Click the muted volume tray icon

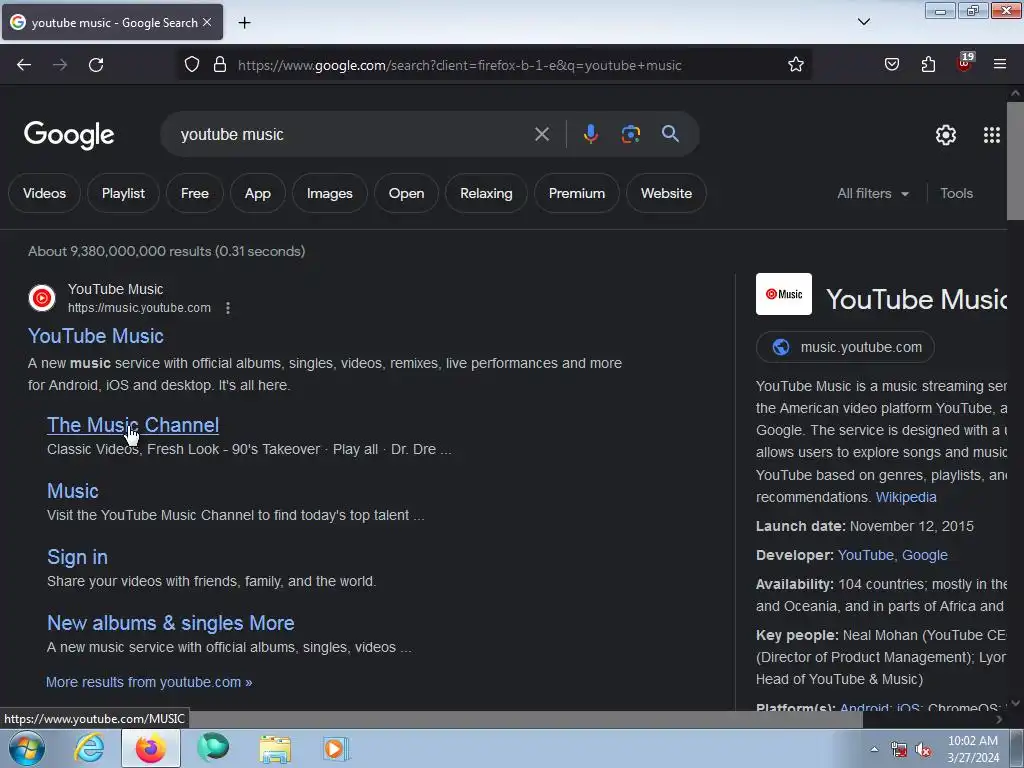pos(923,750)
